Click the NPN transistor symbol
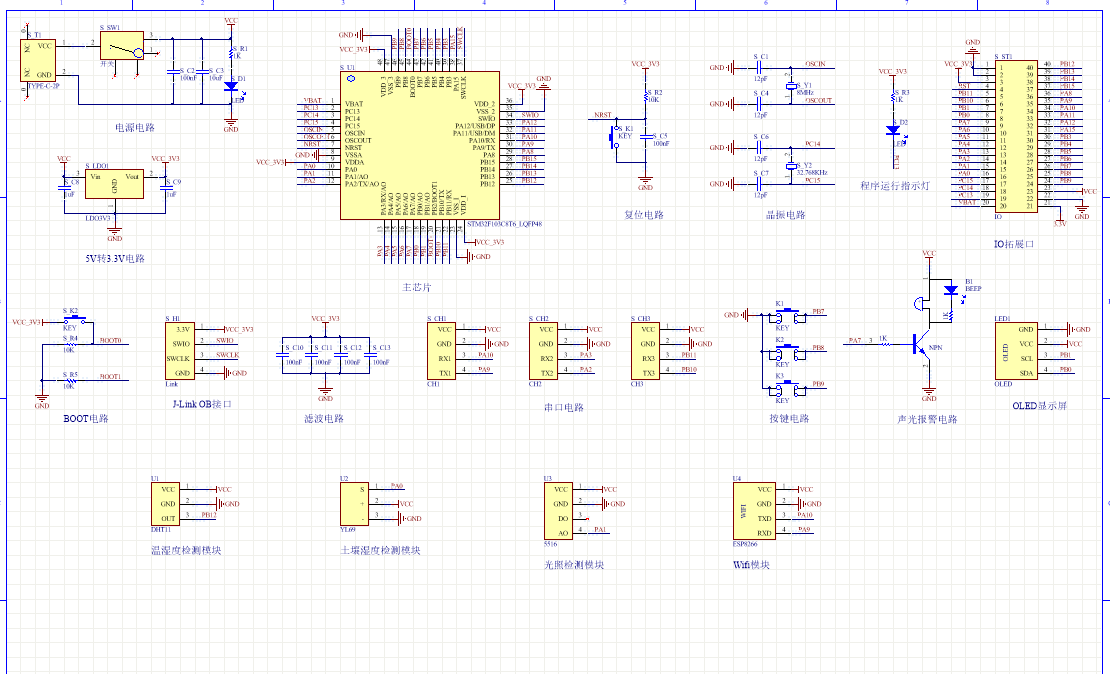Viewport: 1110px width, 674px height. click(921, 346)
